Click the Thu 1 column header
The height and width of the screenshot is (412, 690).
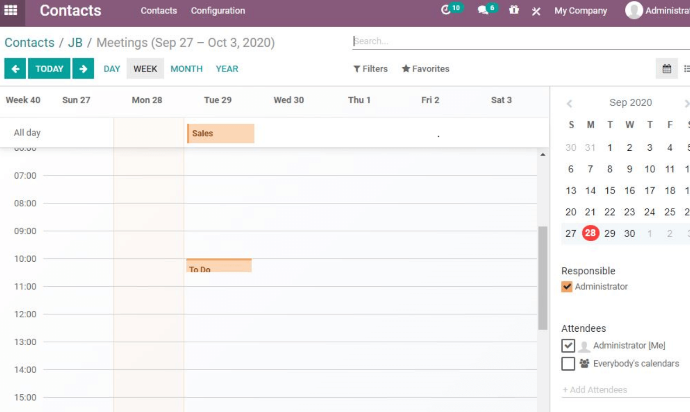pos(359,100)
